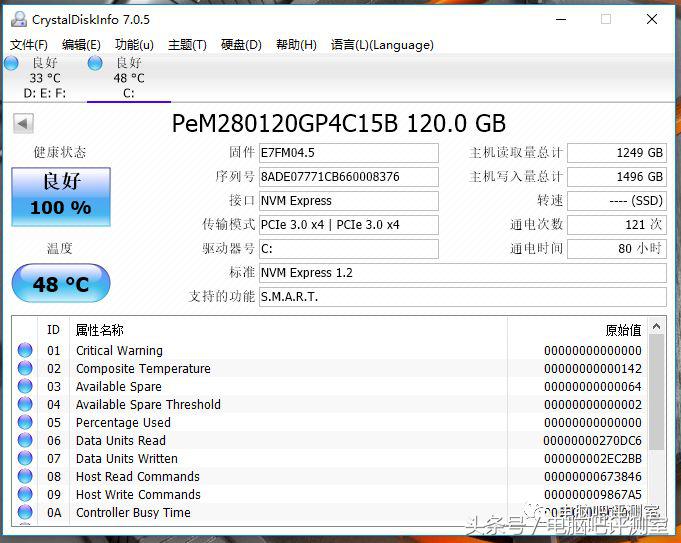Viewport: 681px width, 543px height.
Task: Open the 主题(T) menu
Action: click(x=187, y=45)
